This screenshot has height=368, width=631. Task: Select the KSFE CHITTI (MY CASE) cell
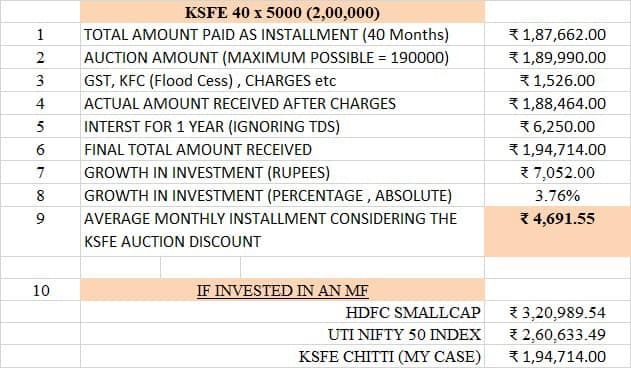tap(283, 356)
